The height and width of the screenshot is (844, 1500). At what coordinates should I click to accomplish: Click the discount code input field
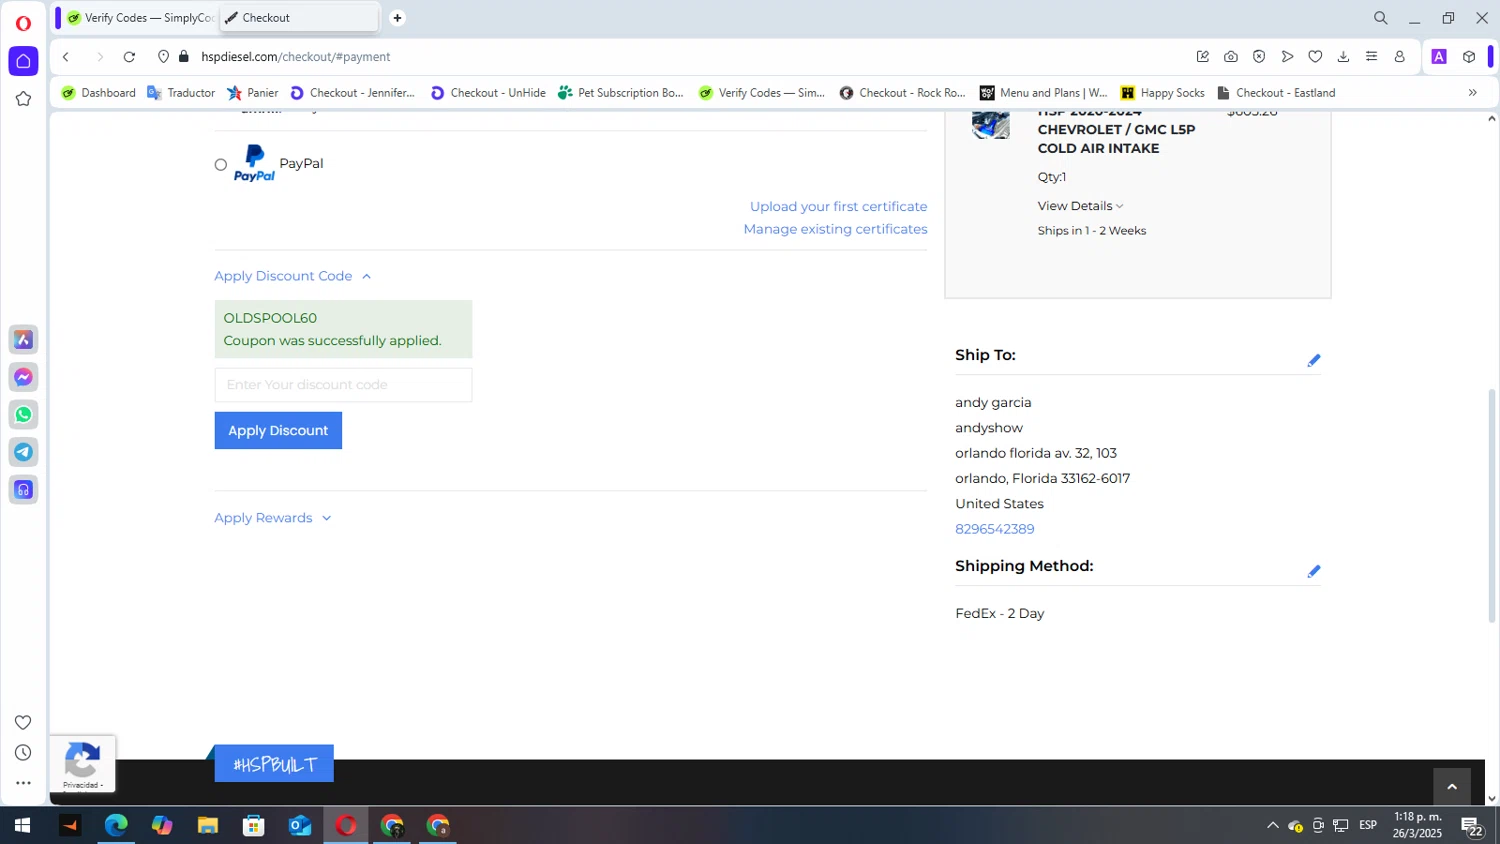(x=343, y=385)
